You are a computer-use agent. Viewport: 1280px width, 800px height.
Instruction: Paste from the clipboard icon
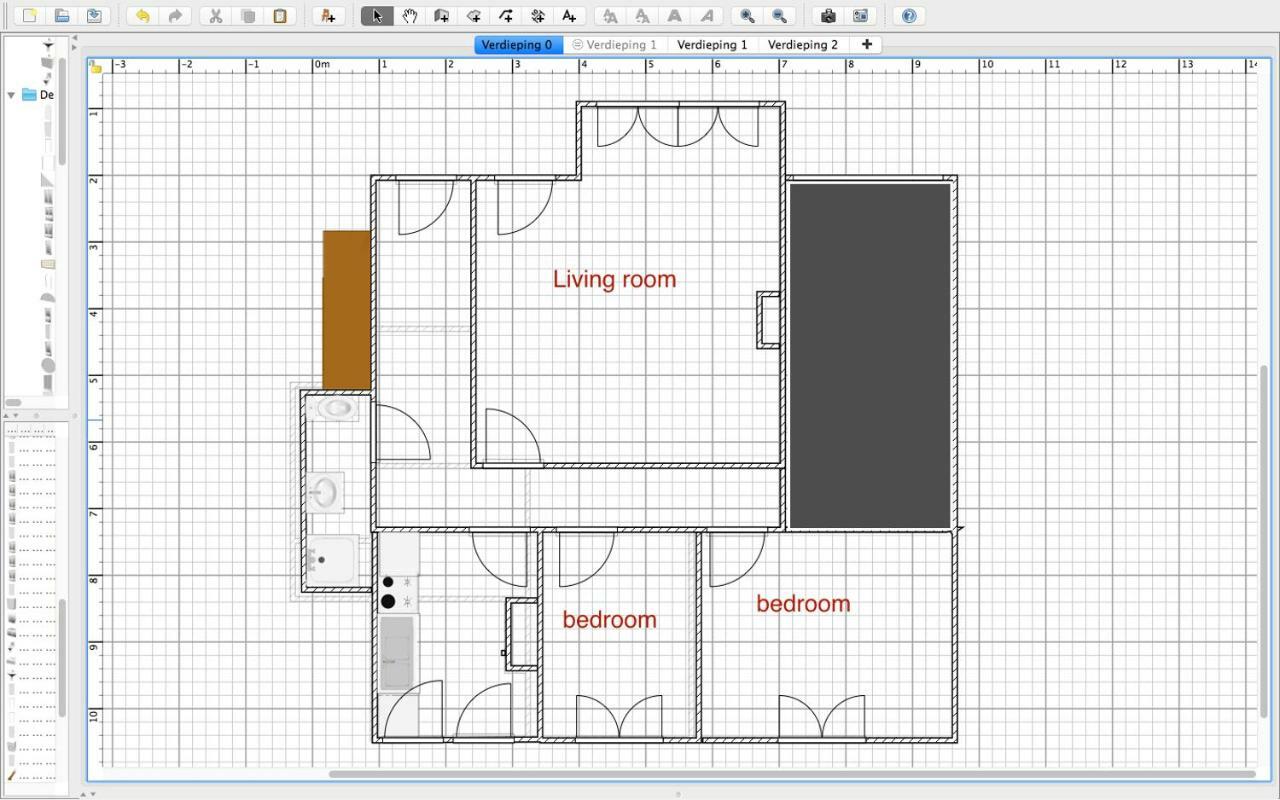click(280, 16)
